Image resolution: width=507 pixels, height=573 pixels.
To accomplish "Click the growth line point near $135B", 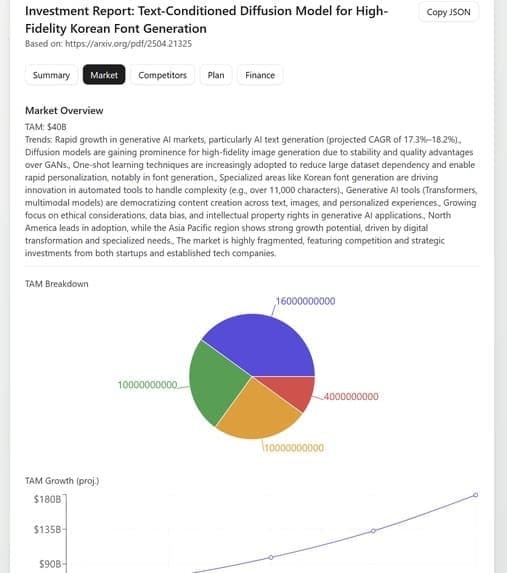I will click(x=373, y=531).
